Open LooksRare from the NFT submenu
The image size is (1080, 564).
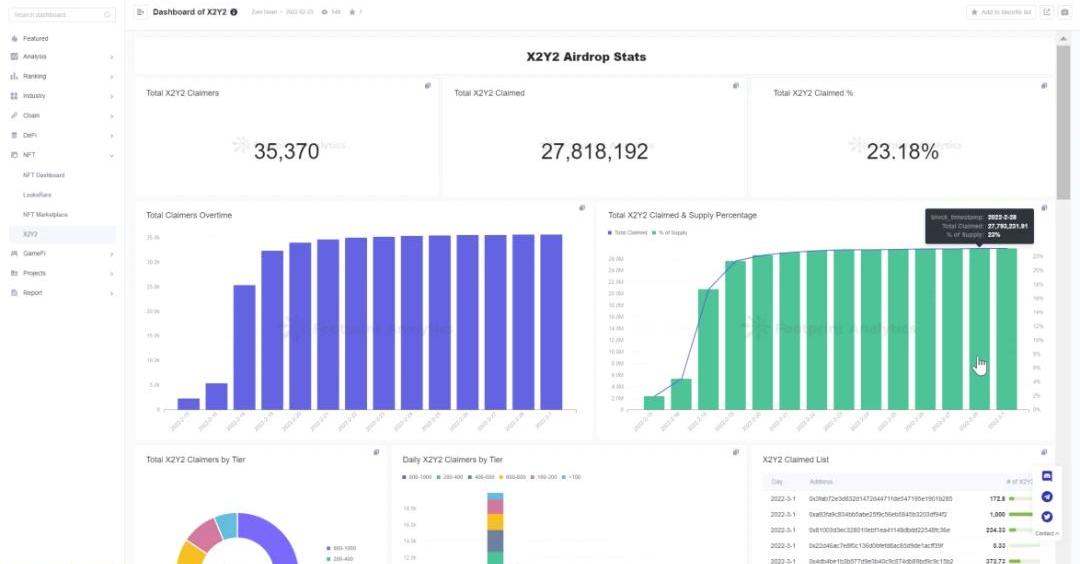37,195
